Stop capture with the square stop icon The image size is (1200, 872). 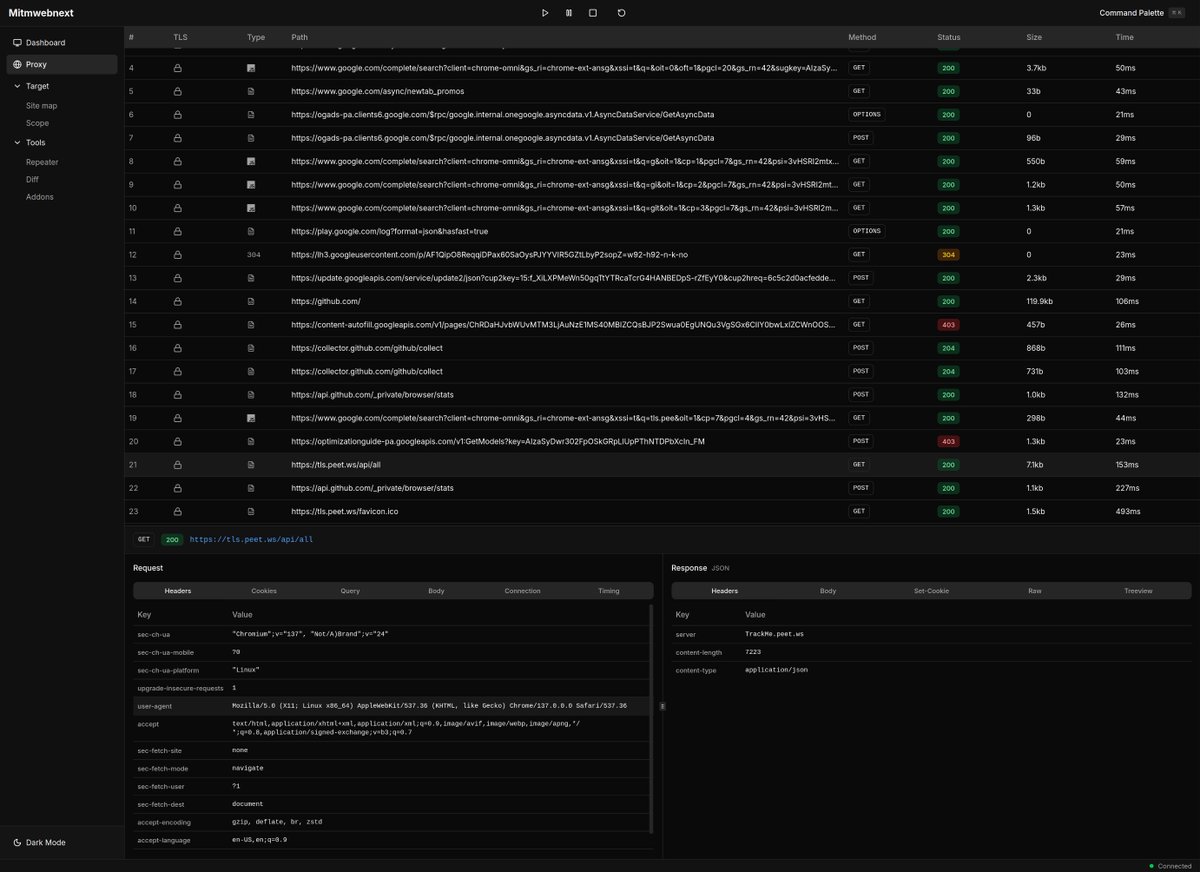593,13
